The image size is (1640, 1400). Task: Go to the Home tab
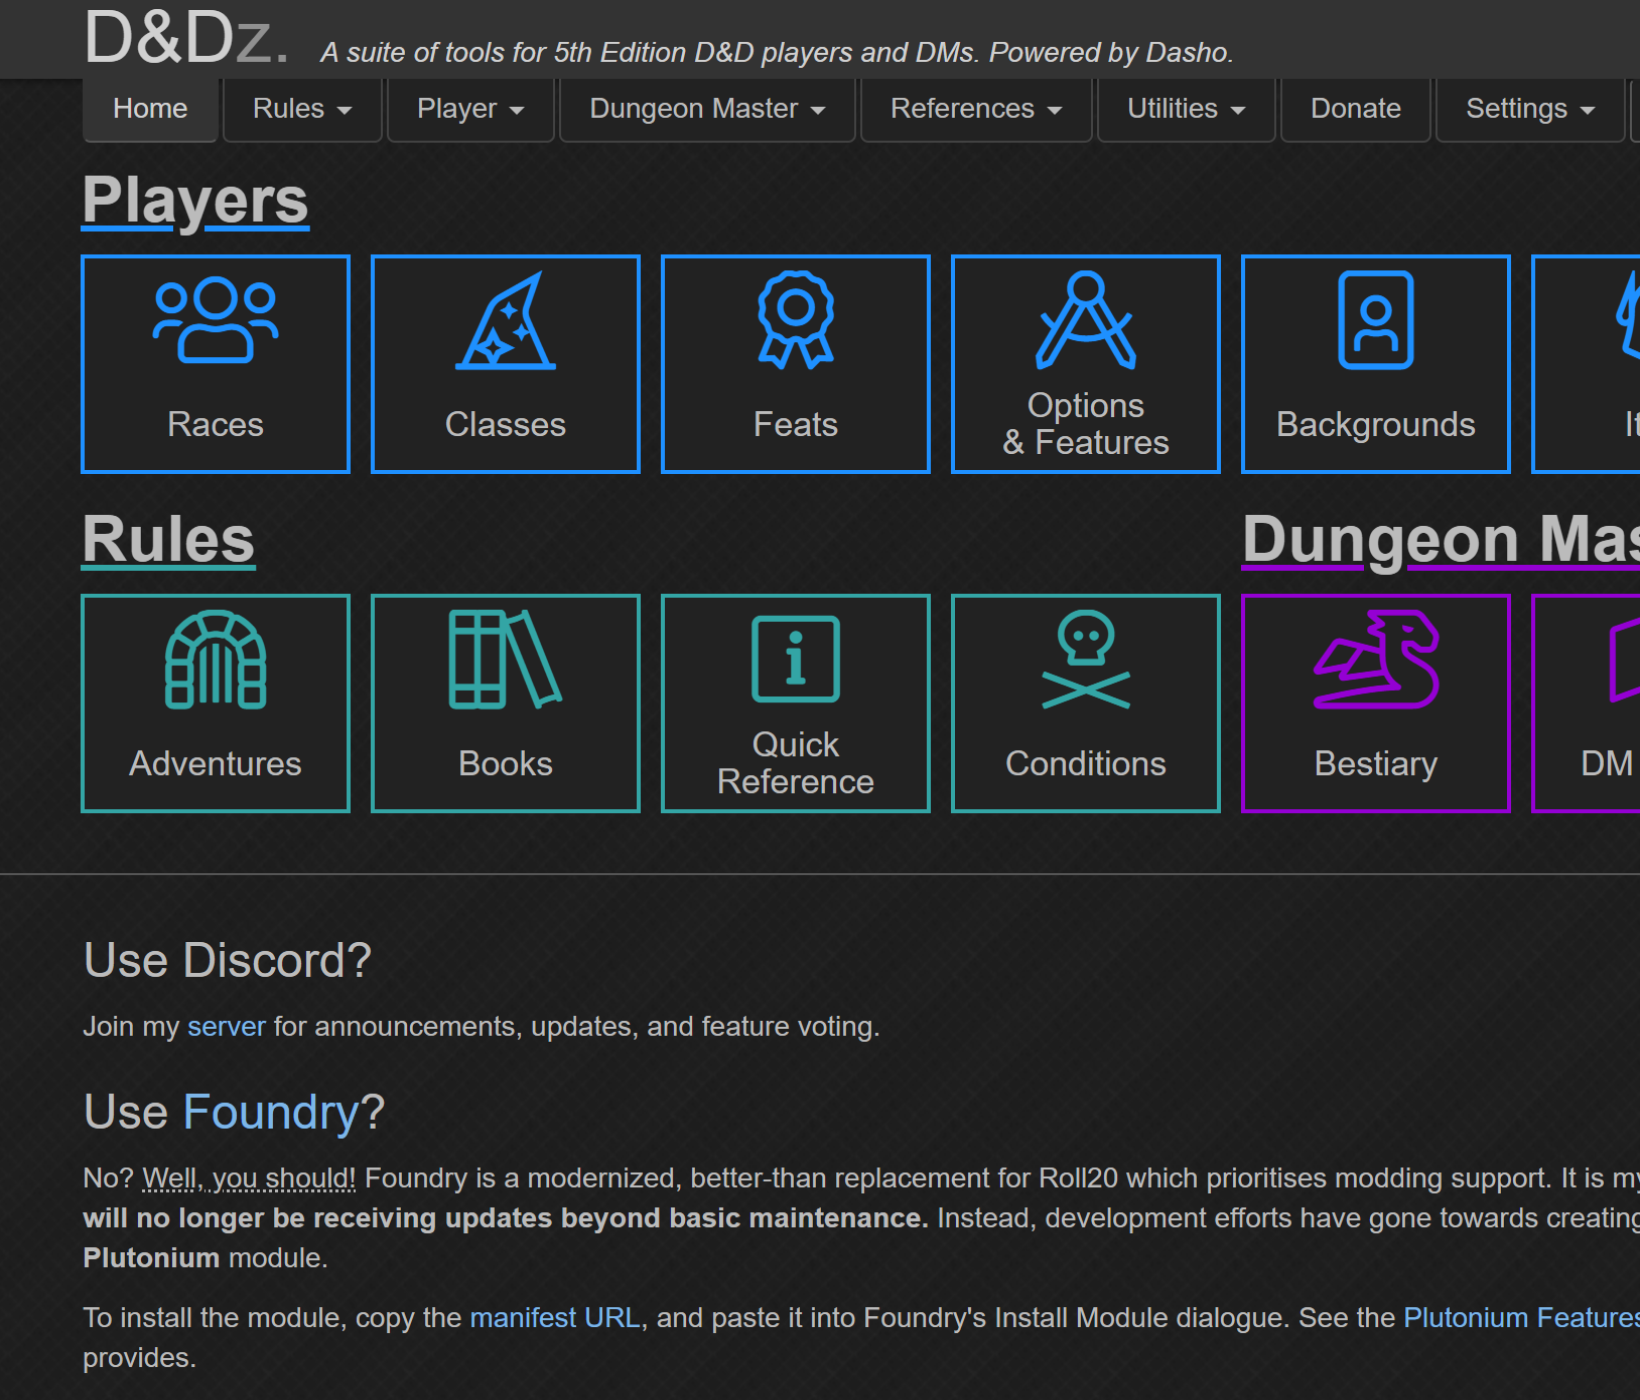coord(150,109)
